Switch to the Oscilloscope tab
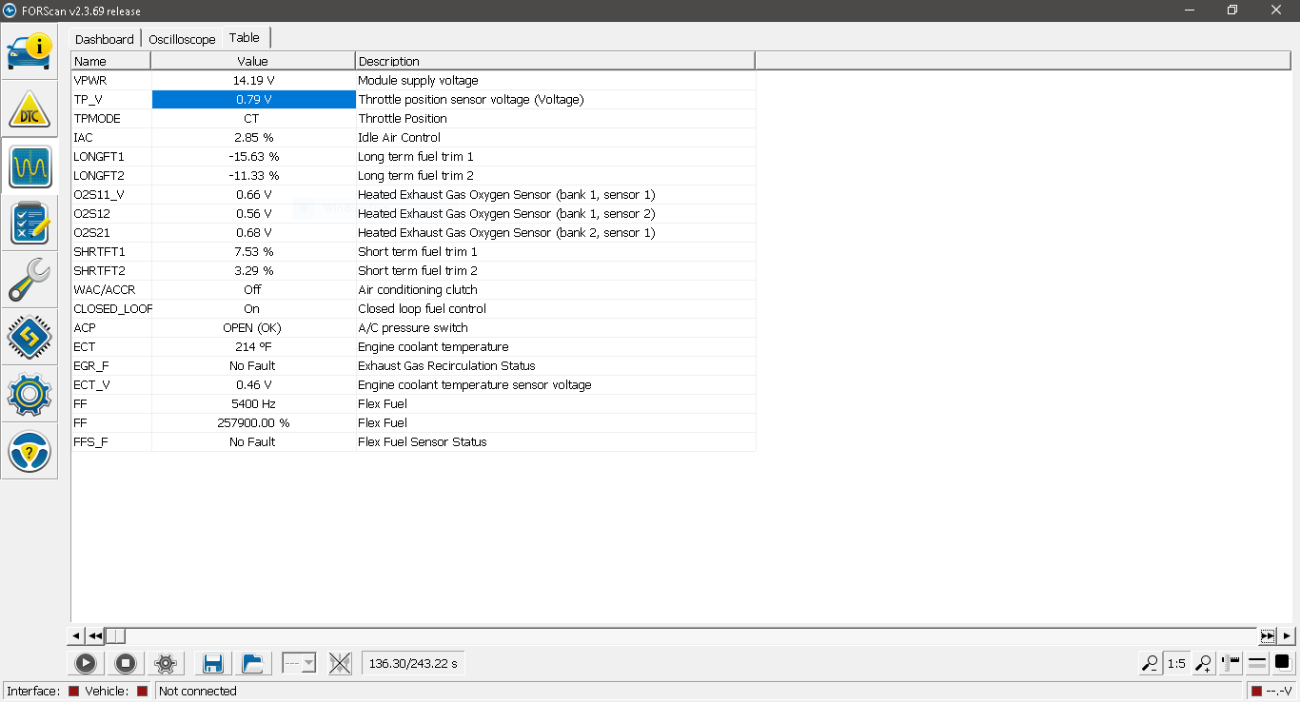The height and width of the screenshot is (702, 1300). coord(182,39)
